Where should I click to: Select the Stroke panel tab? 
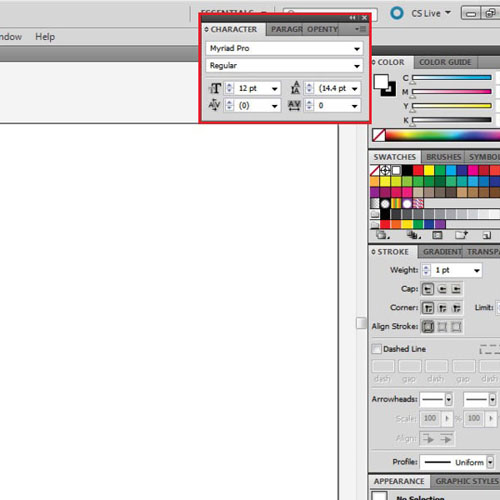393,252
